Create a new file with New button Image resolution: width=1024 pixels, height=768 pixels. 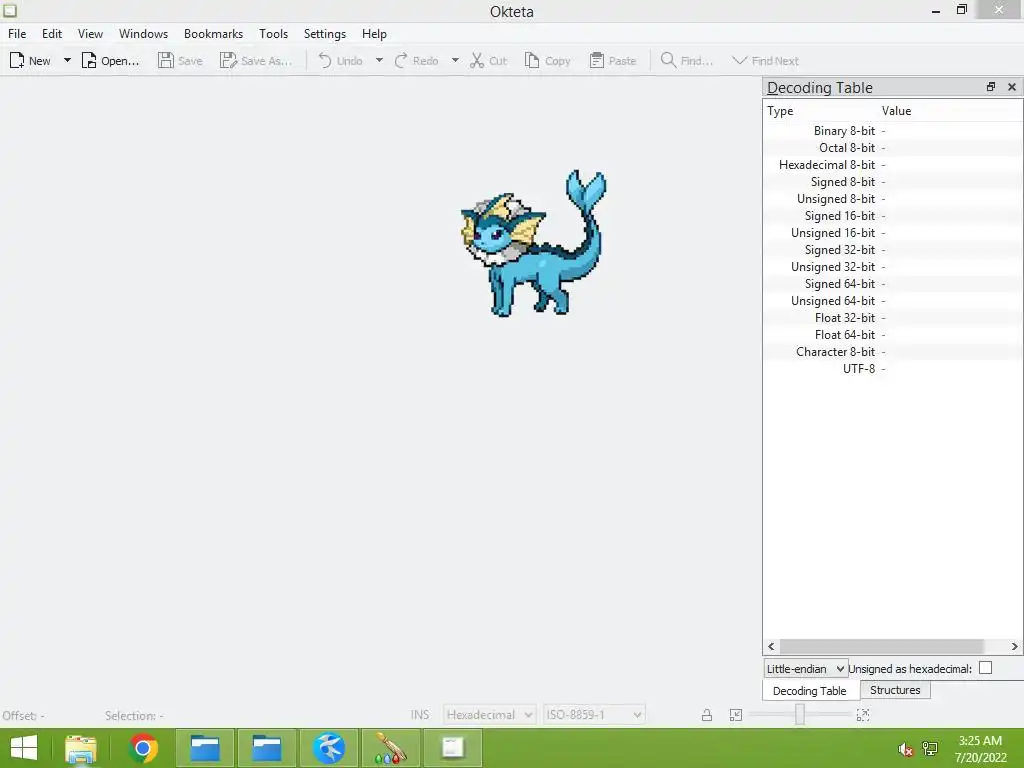tap(30, 61)
